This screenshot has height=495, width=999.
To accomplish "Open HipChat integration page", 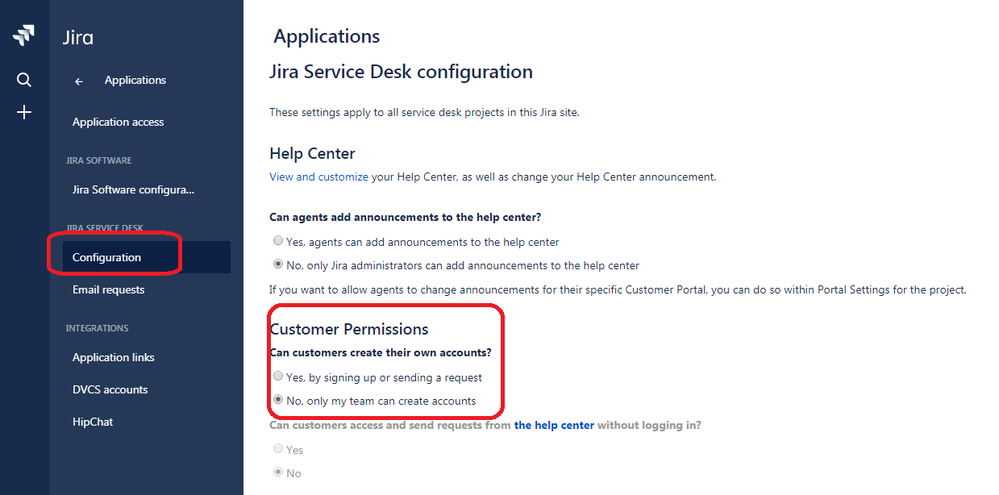I will pos(92,422).
